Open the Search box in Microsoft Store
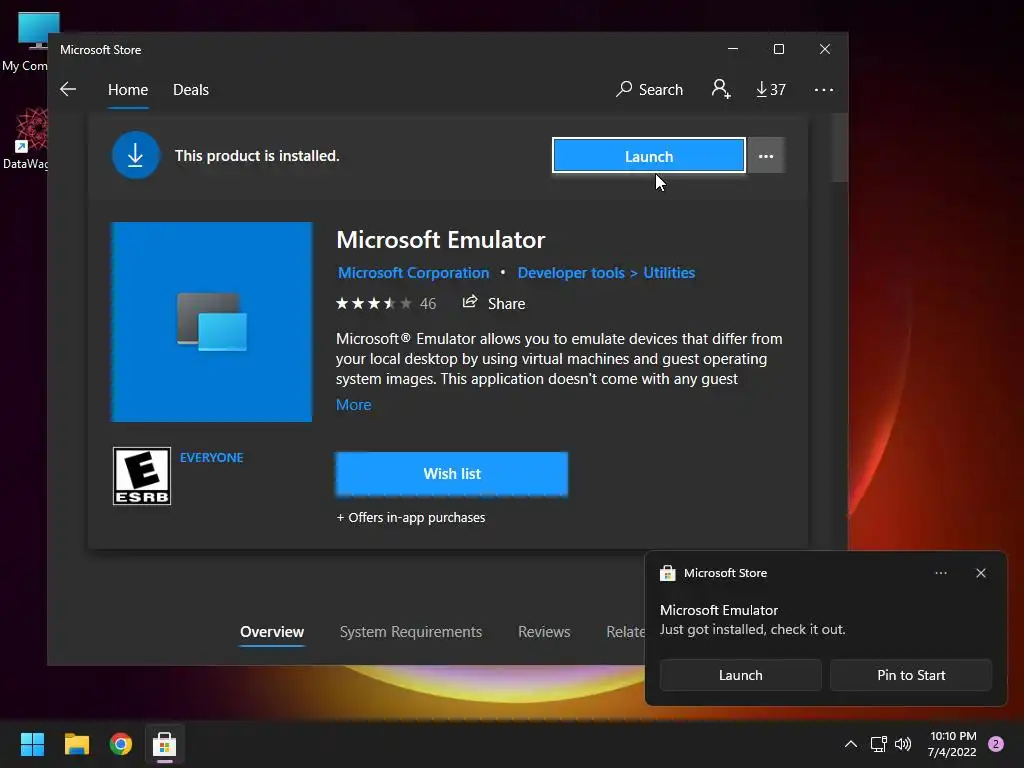Viewport: 1024px width, 768px height. (x=649, y=89)
